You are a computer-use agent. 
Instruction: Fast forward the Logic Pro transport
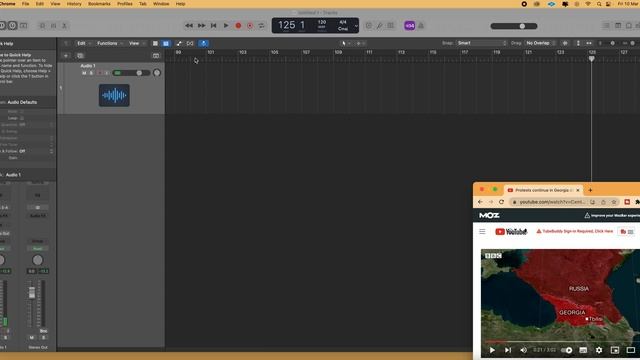coord(201,25)
